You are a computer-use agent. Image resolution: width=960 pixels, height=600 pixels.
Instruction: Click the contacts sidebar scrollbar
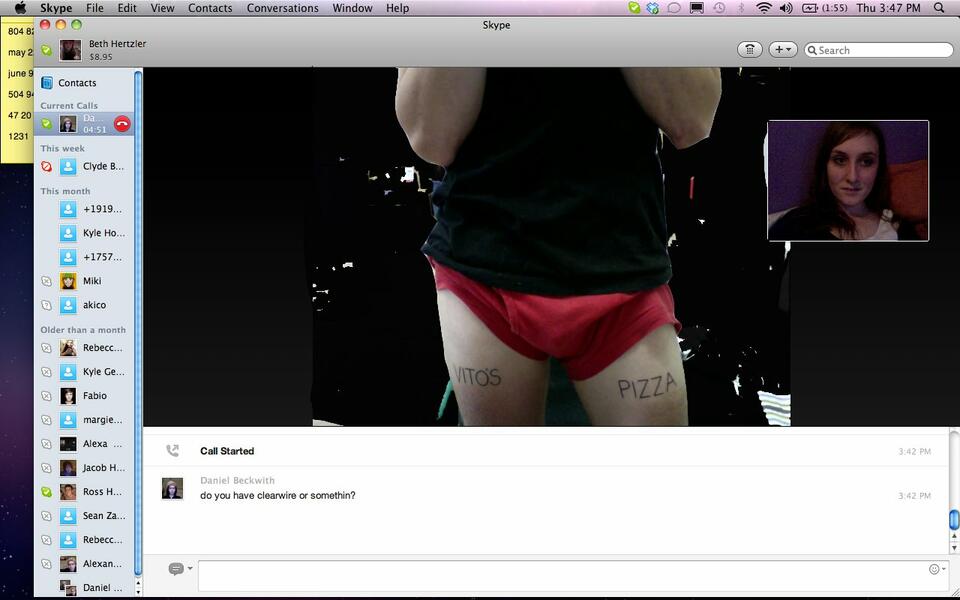tap(138, 324)
